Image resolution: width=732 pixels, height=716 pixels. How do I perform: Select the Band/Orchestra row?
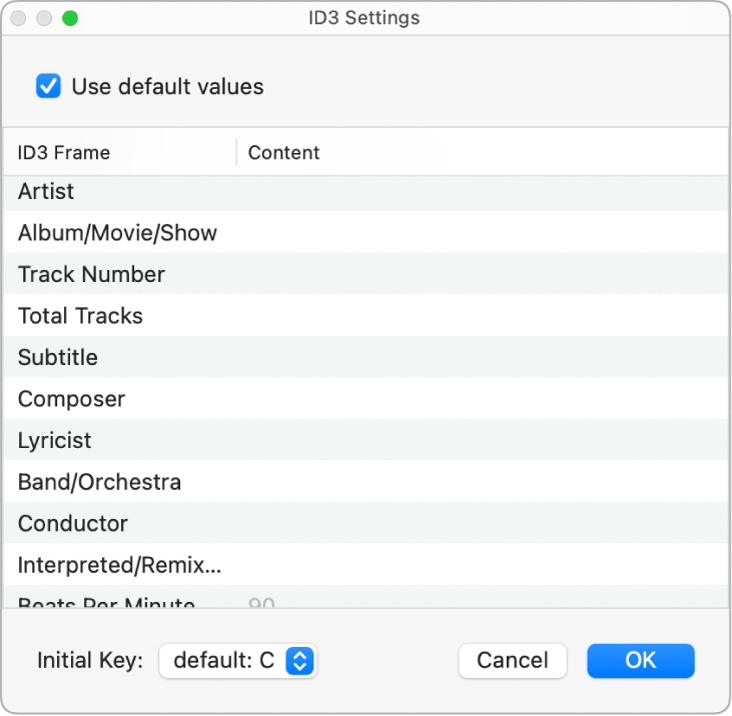[x=99, y=482]
